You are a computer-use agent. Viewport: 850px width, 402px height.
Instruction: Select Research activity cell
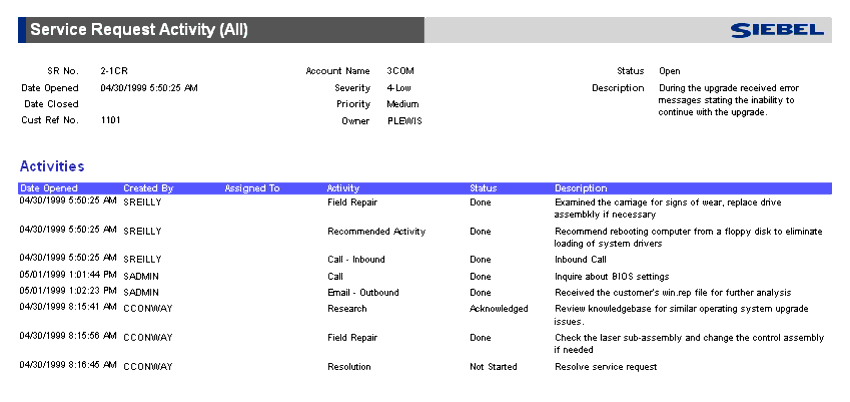tap(347, 309)
